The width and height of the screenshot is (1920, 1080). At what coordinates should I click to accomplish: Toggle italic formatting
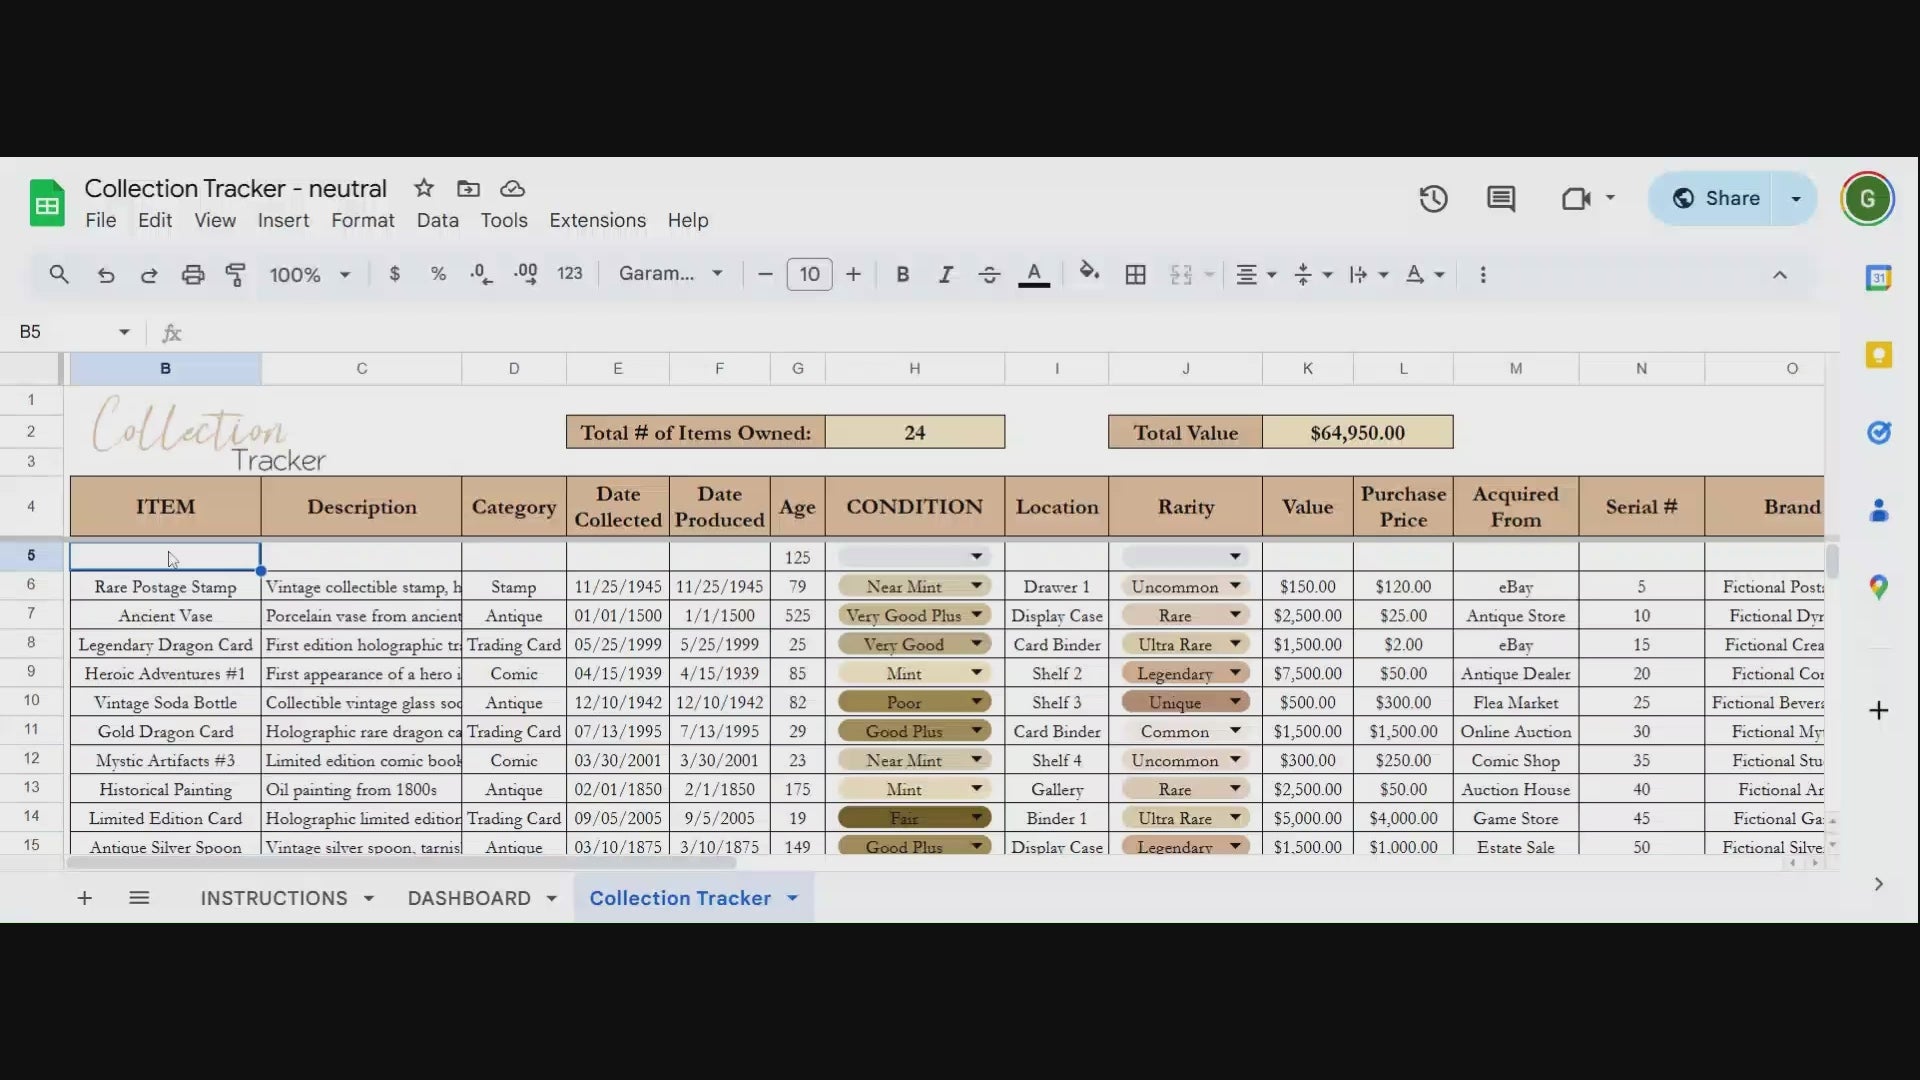point(945,274)
